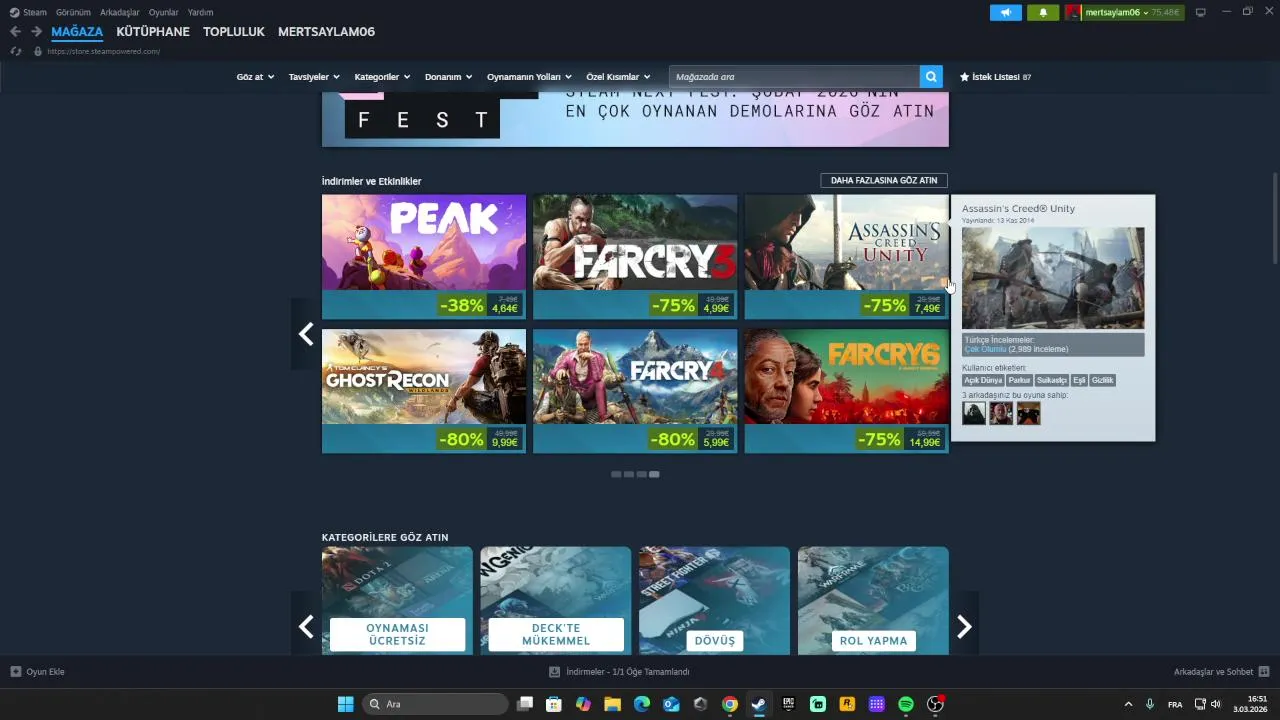Screen dimensions: 1280x720
Task: Click the mertsaylam06 profile avatar
Action: [x=1073, y=12]
